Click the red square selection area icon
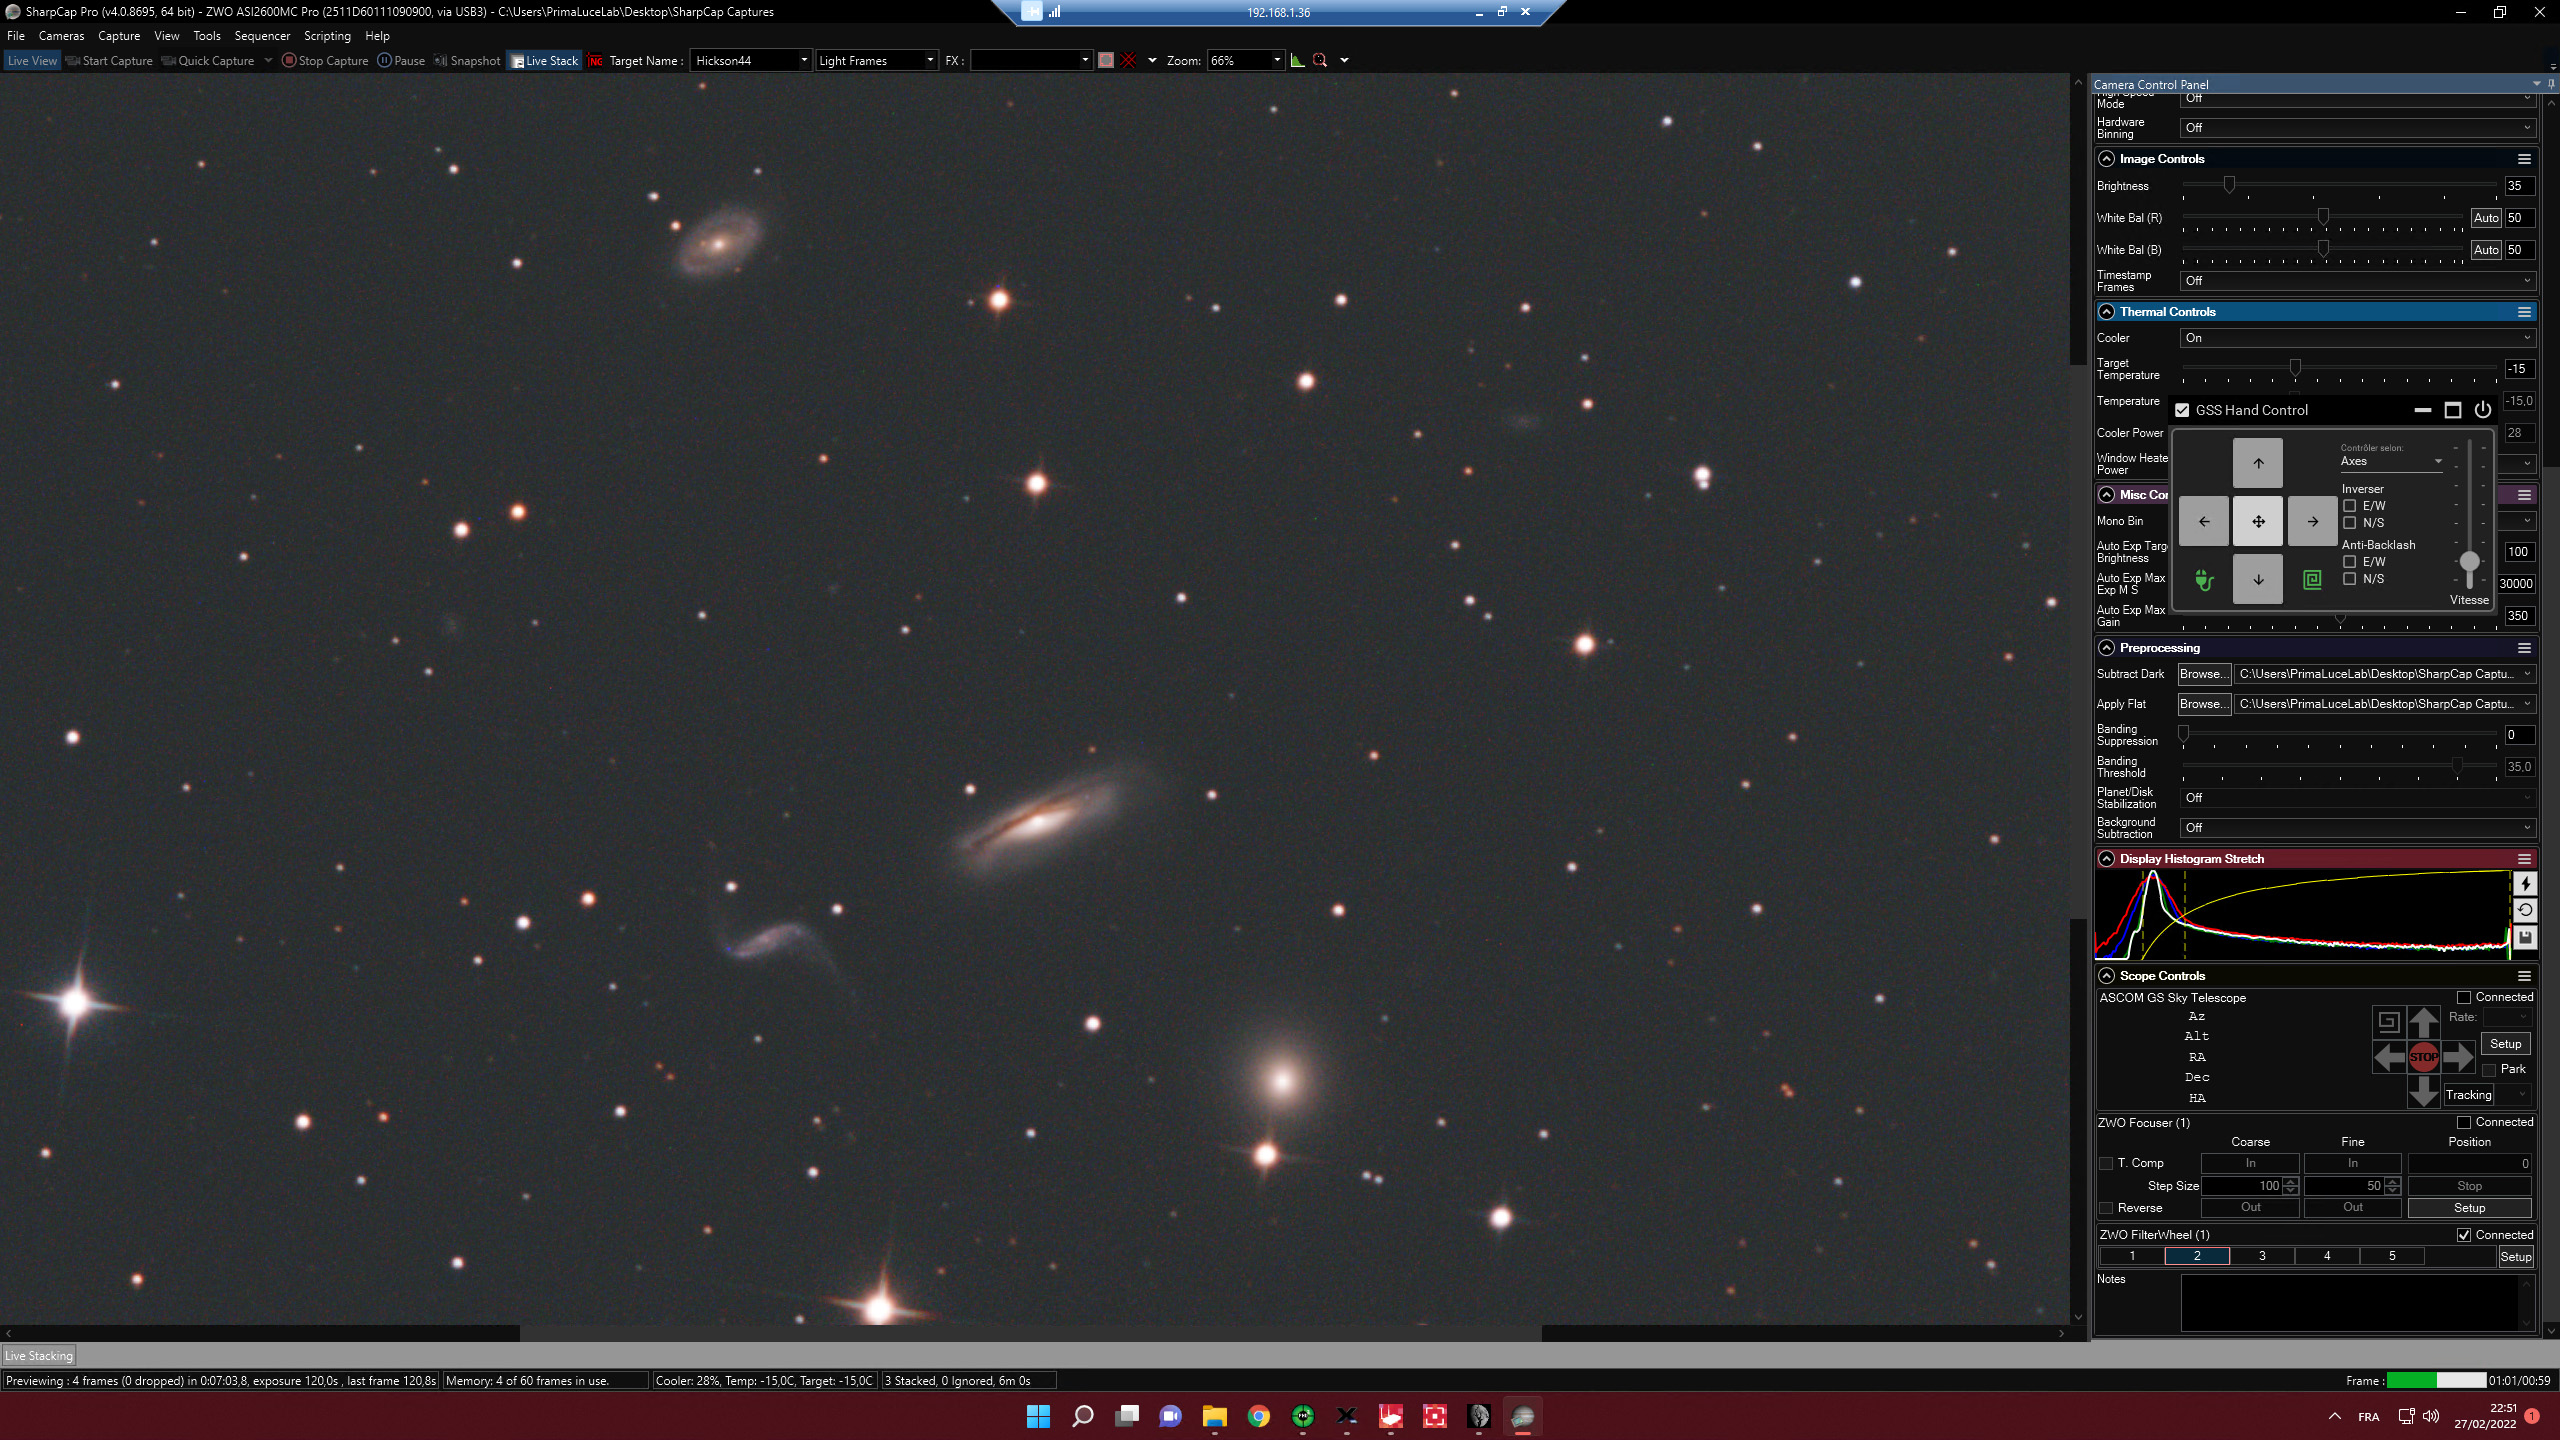2560x1440 pixels. (x=1106, y=61)
